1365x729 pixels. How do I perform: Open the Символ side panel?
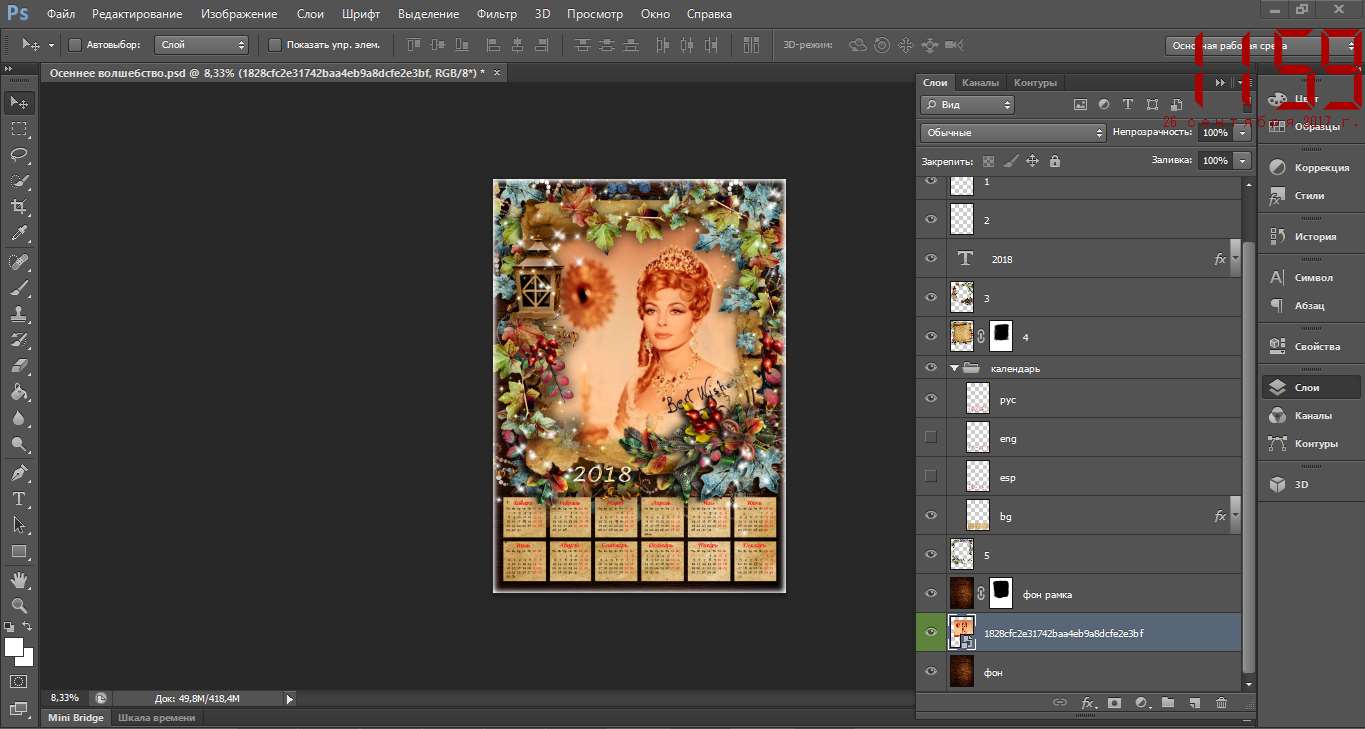click(1311, 278)
